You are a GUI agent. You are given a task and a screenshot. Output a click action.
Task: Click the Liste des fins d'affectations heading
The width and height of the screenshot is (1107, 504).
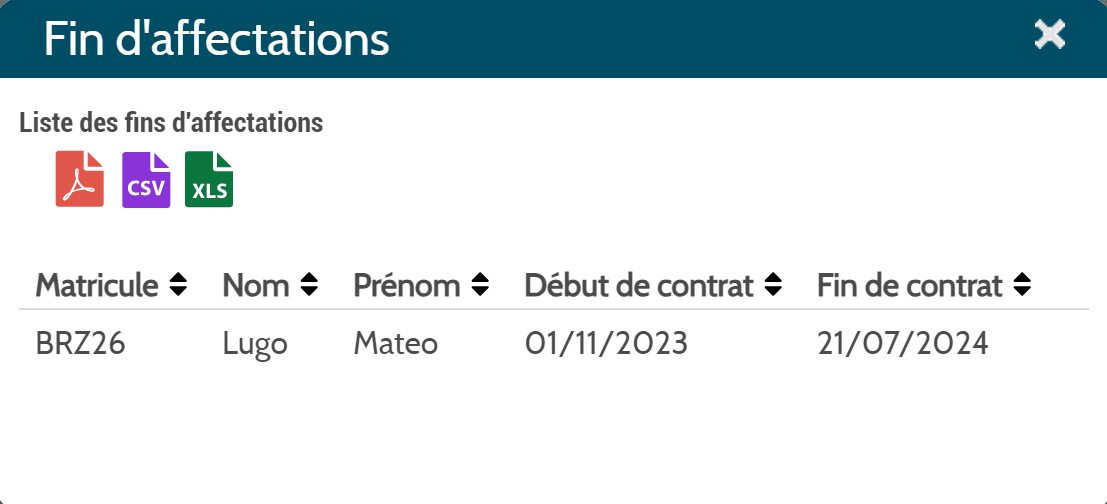172,123
